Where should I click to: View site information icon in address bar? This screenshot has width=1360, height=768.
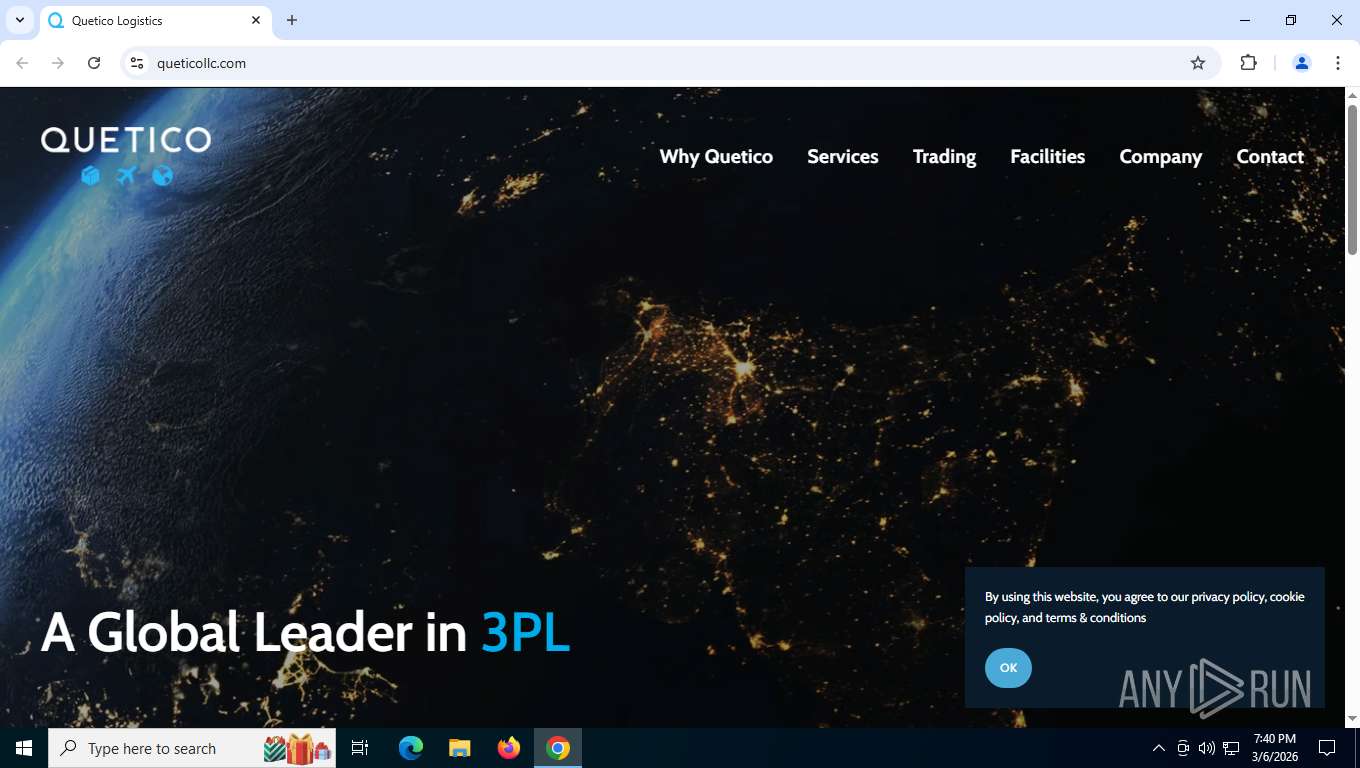(137, 63)
